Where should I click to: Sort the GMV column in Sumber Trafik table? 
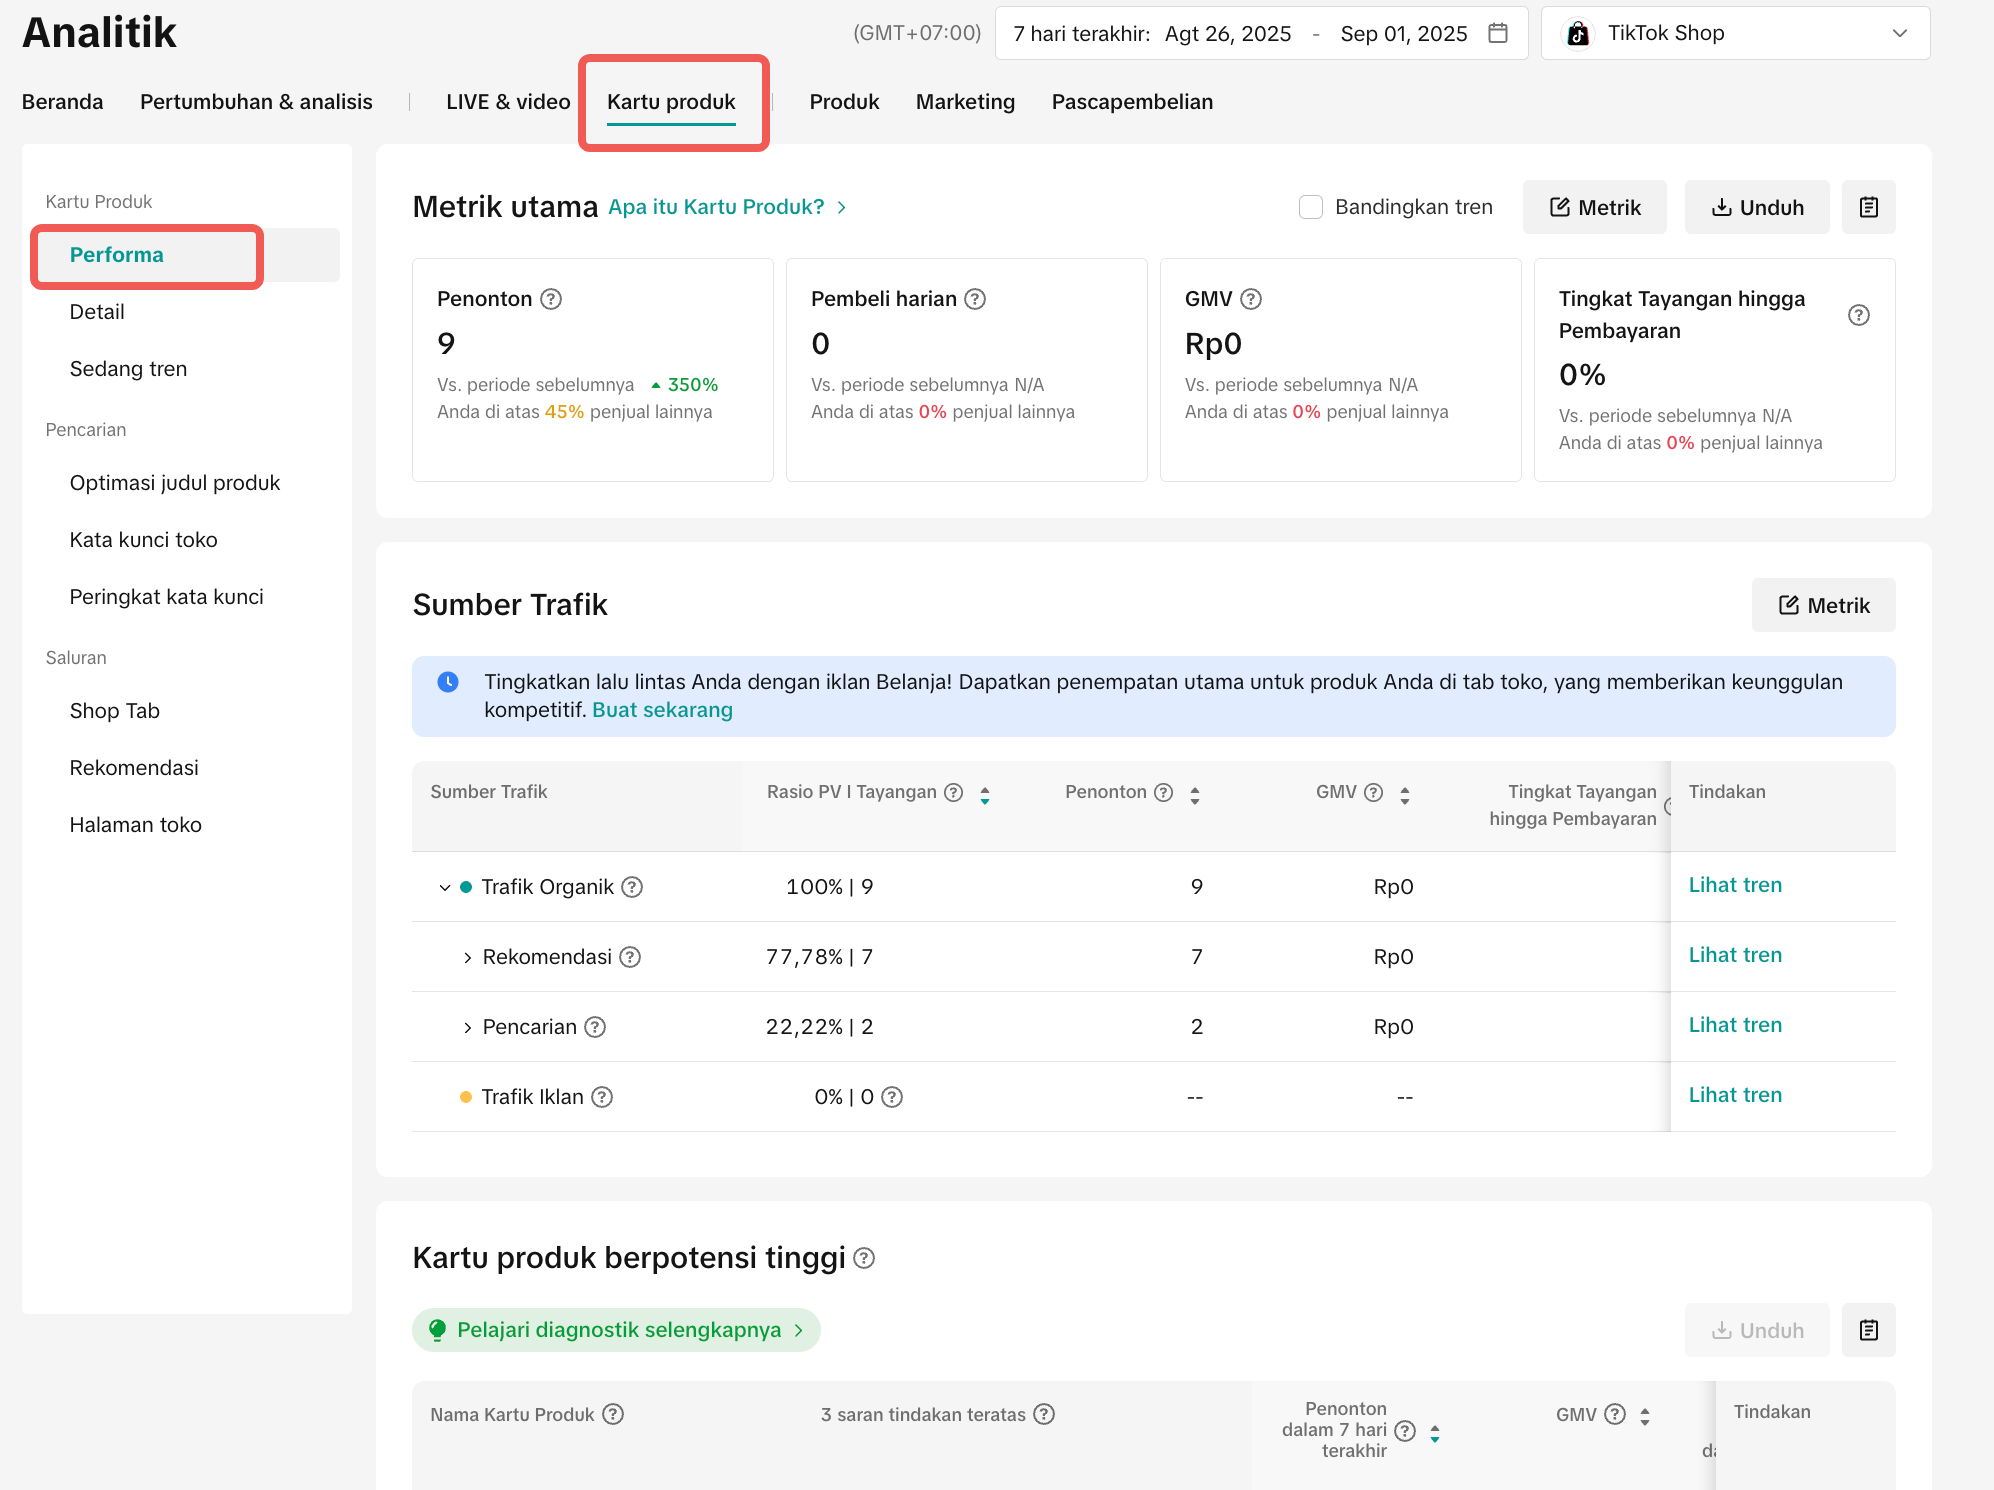click(x=1405, y=795)
